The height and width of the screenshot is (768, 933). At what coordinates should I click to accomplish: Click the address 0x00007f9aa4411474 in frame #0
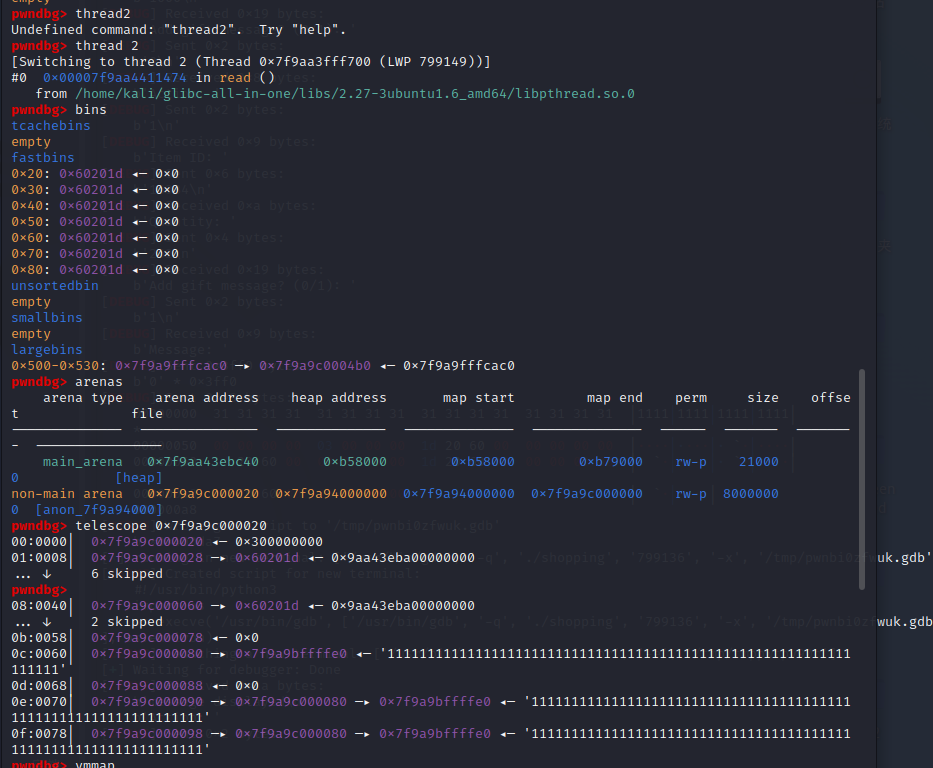[114, 78]
